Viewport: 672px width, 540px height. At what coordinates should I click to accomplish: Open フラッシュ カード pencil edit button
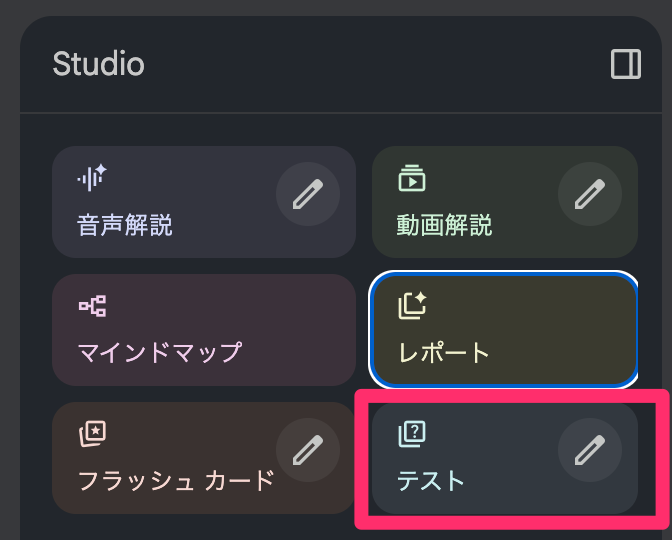point(307,450)
